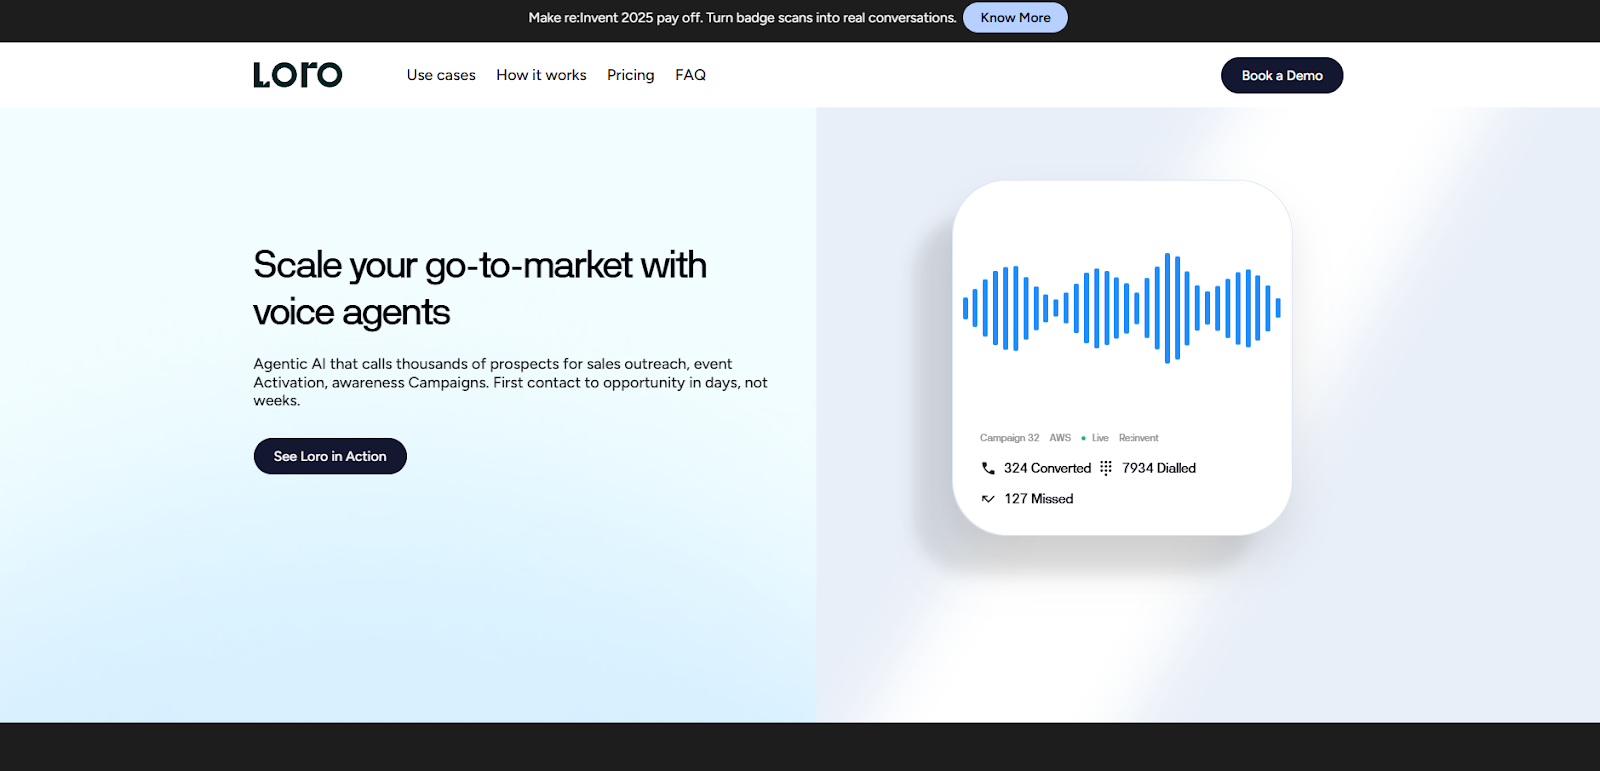Image resolution: width=1600 pixels, height=771 pixels.
Task: Click the "Campaign 32" label
Action: click(x=1009, y=438)
